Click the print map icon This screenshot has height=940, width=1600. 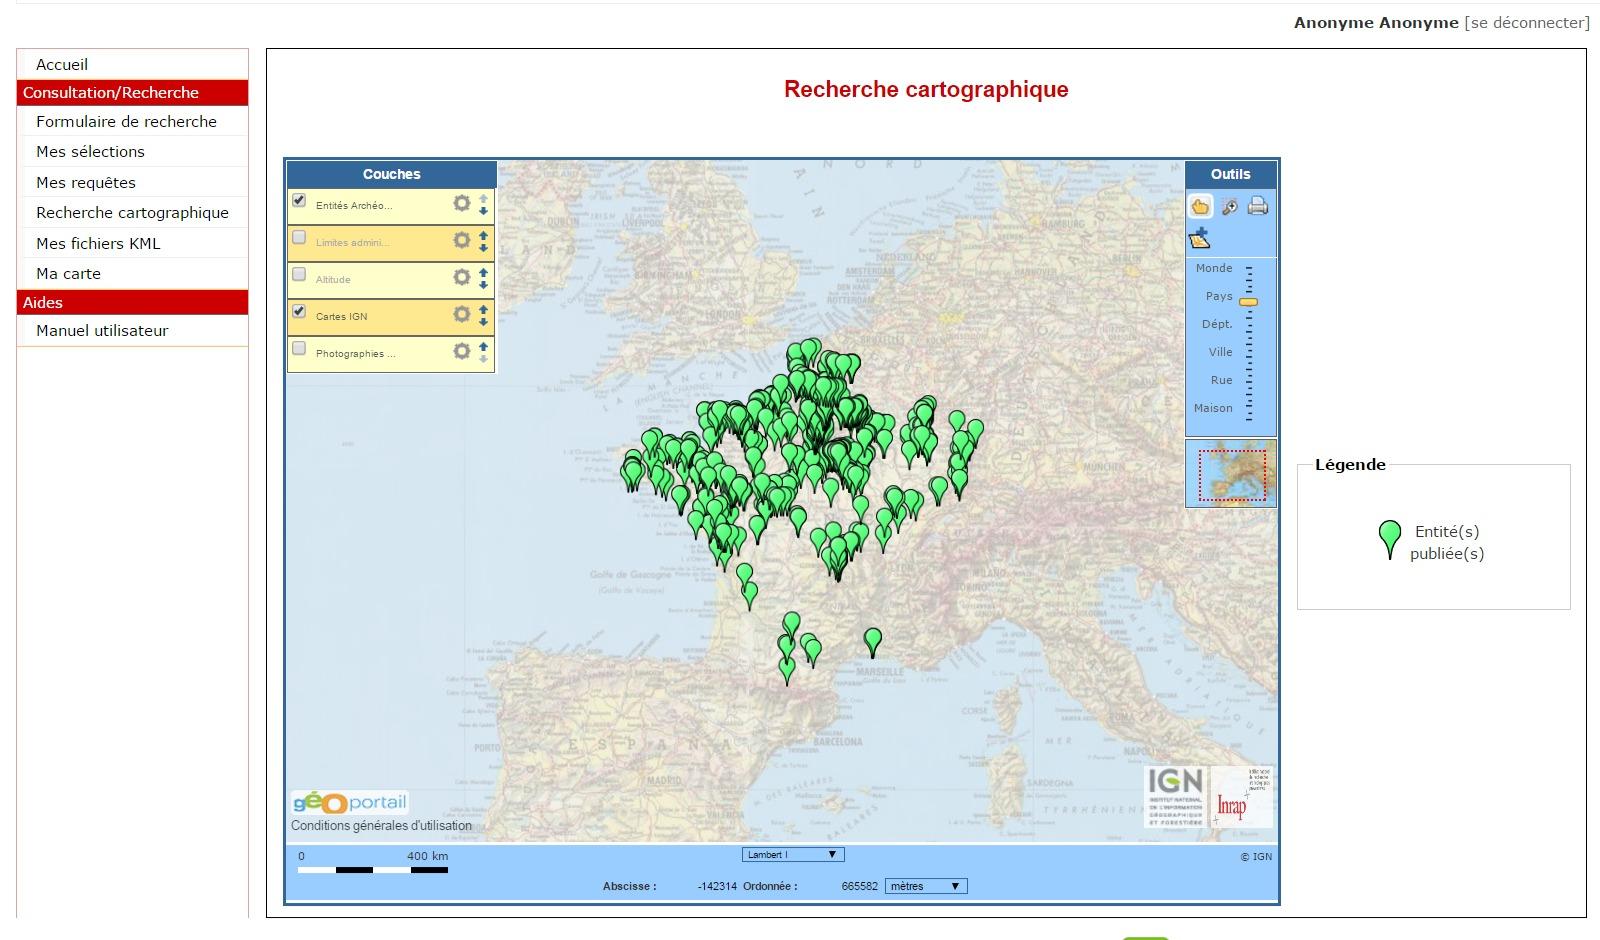pyautogui.click(x=1258, y=206)
